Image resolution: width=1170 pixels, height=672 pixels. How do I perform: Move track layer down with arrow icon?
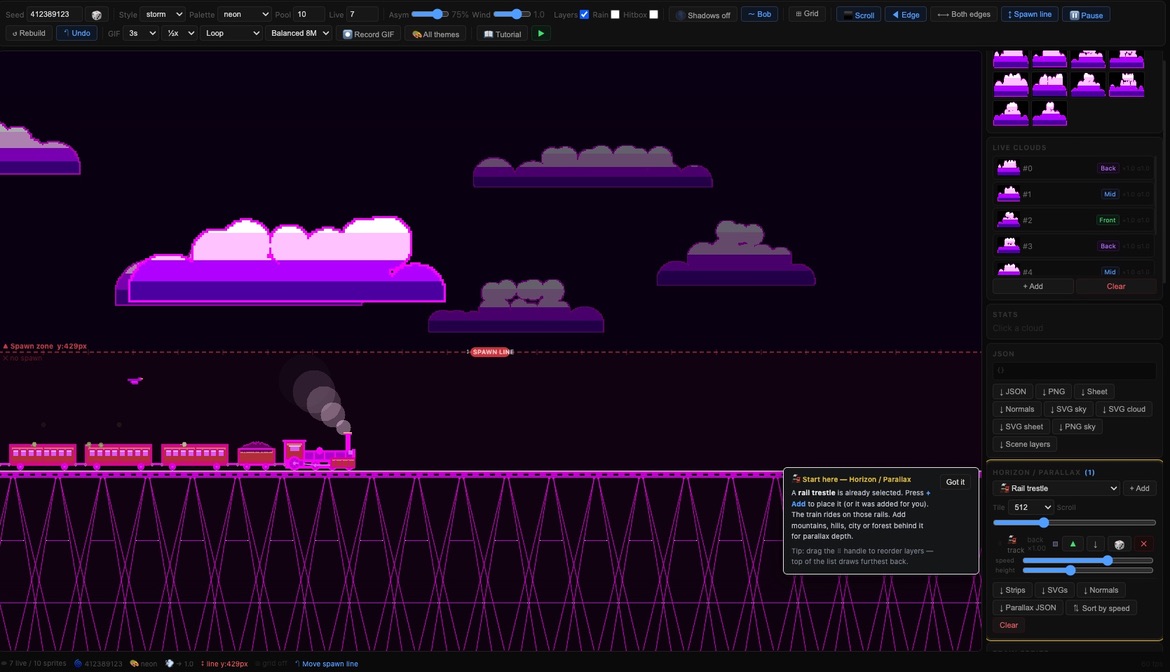click(1095, 544)
